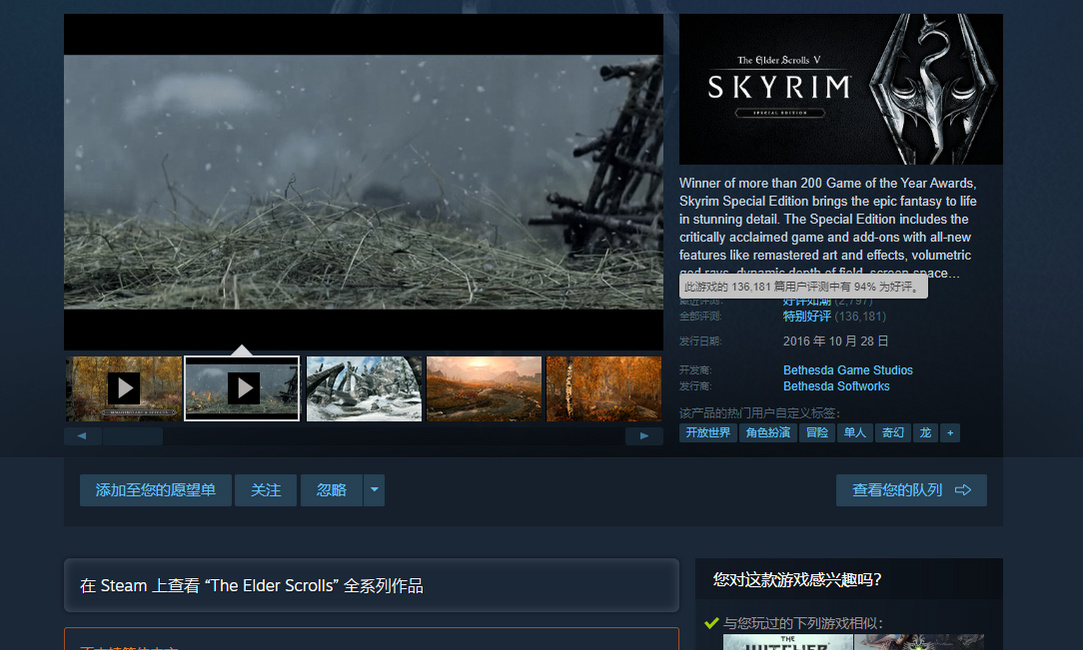Select the 奇幻 tag

tap(893, 433)
